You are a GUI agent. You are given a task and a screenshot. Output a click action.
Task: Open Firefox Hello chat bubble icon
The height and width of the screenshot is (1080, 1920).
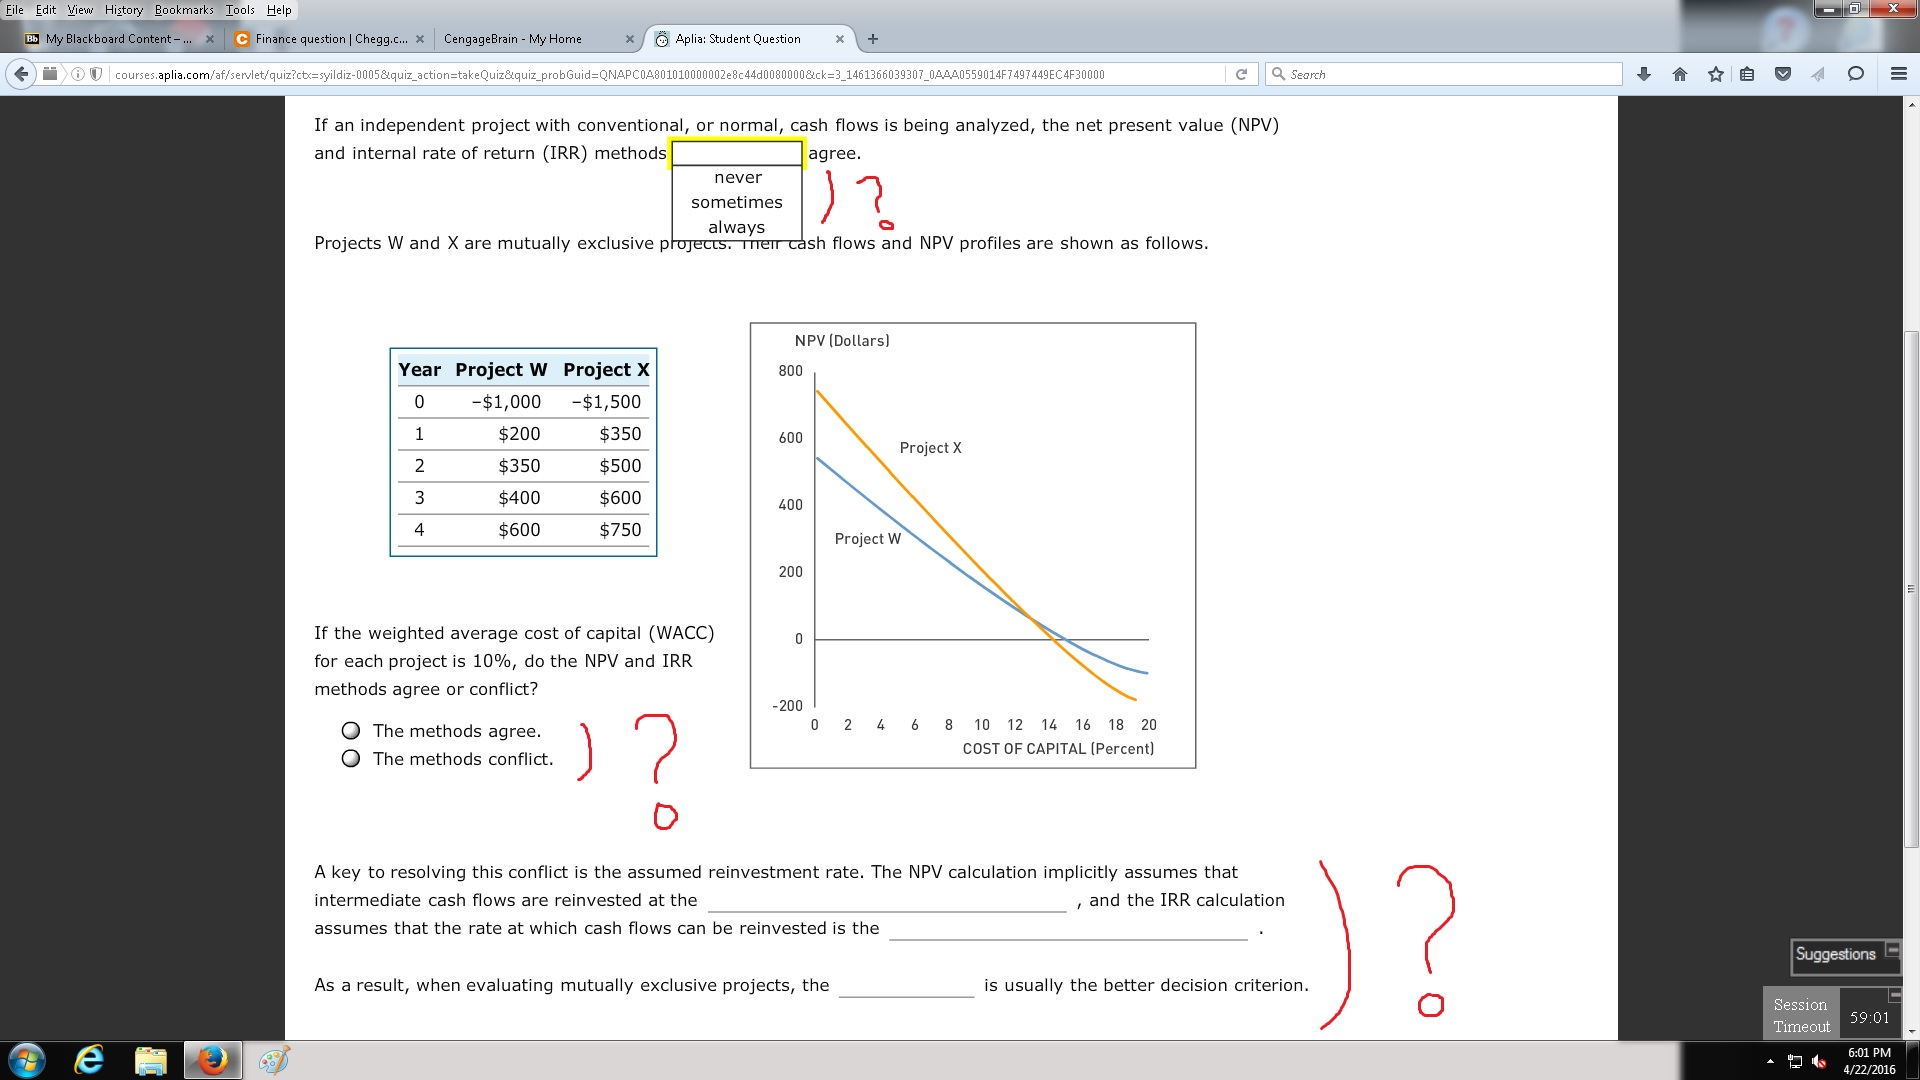pos(1856,74)
